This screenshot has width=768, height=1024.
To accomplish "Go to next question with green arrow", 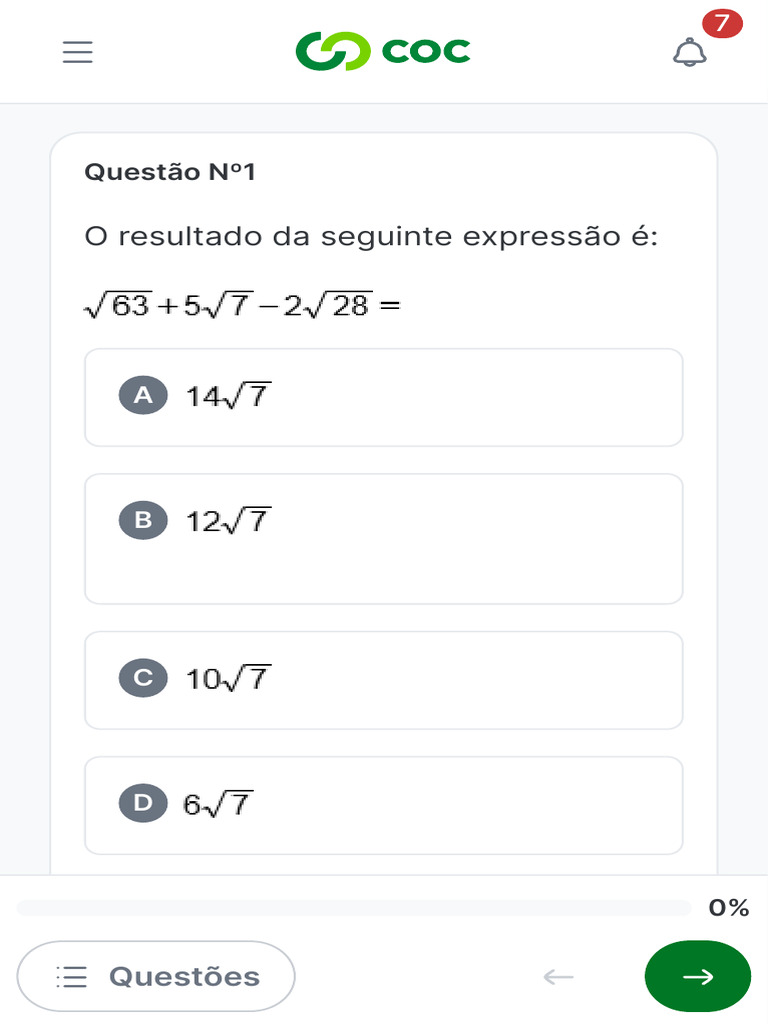I will click(698, 976).
